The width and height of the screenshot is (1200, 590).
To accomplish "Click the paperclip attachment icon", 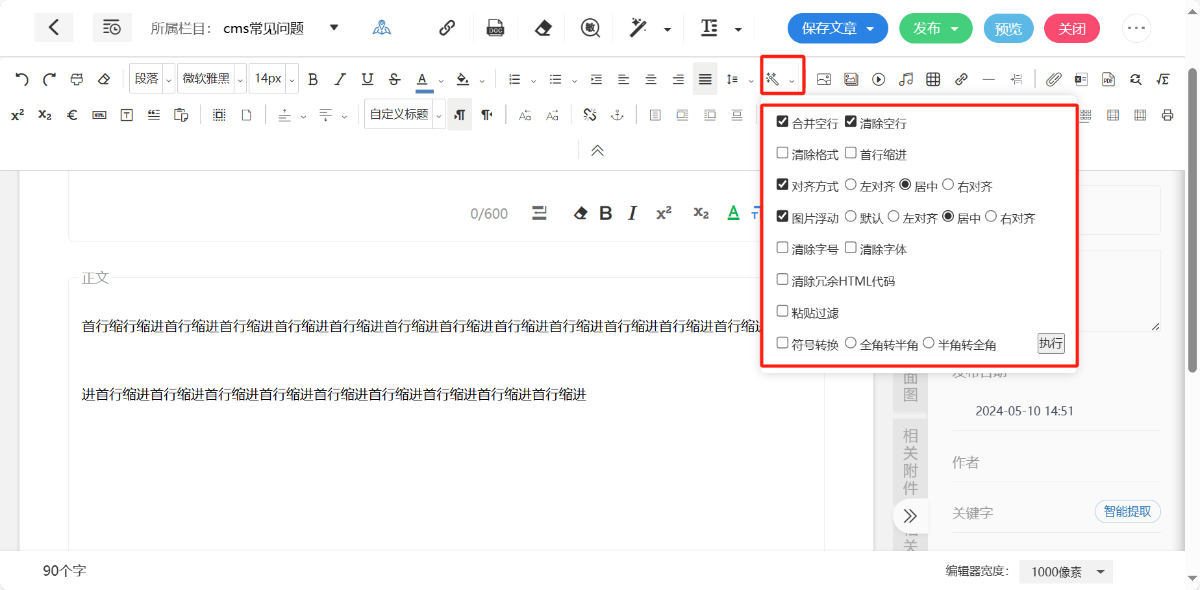I will (1053, 79).
